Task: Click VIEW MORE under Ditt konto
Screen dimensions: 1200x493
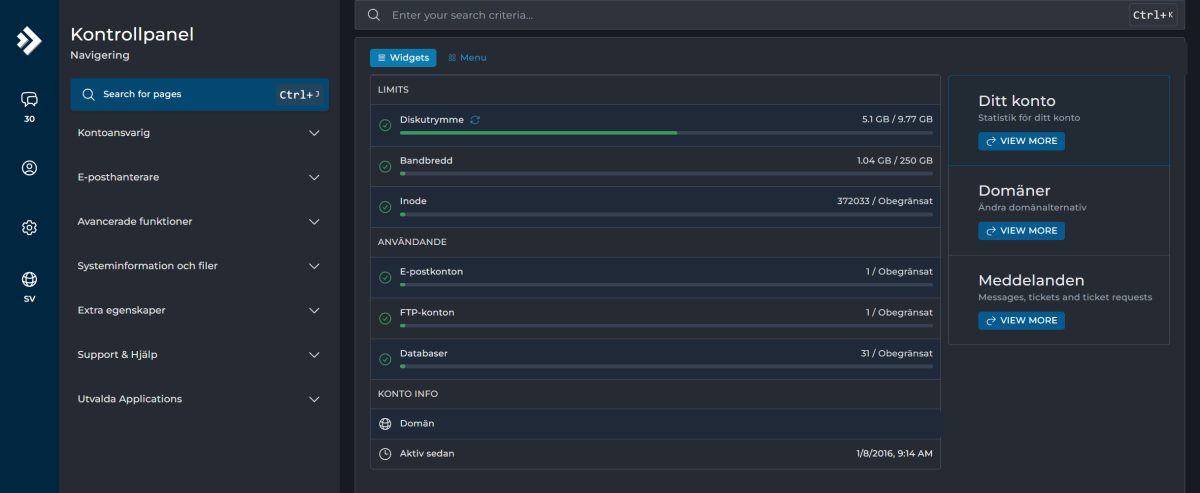Action: coord(1021,141)
